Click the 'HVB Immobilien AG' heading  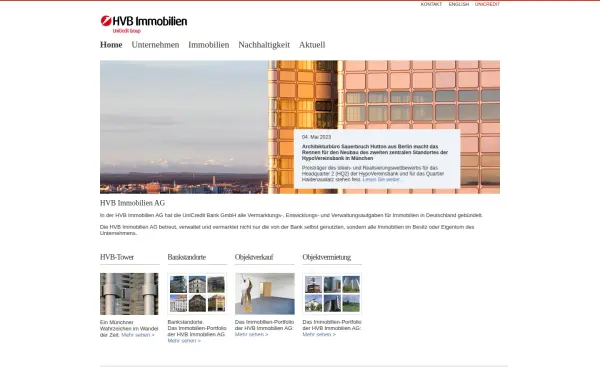132,203
